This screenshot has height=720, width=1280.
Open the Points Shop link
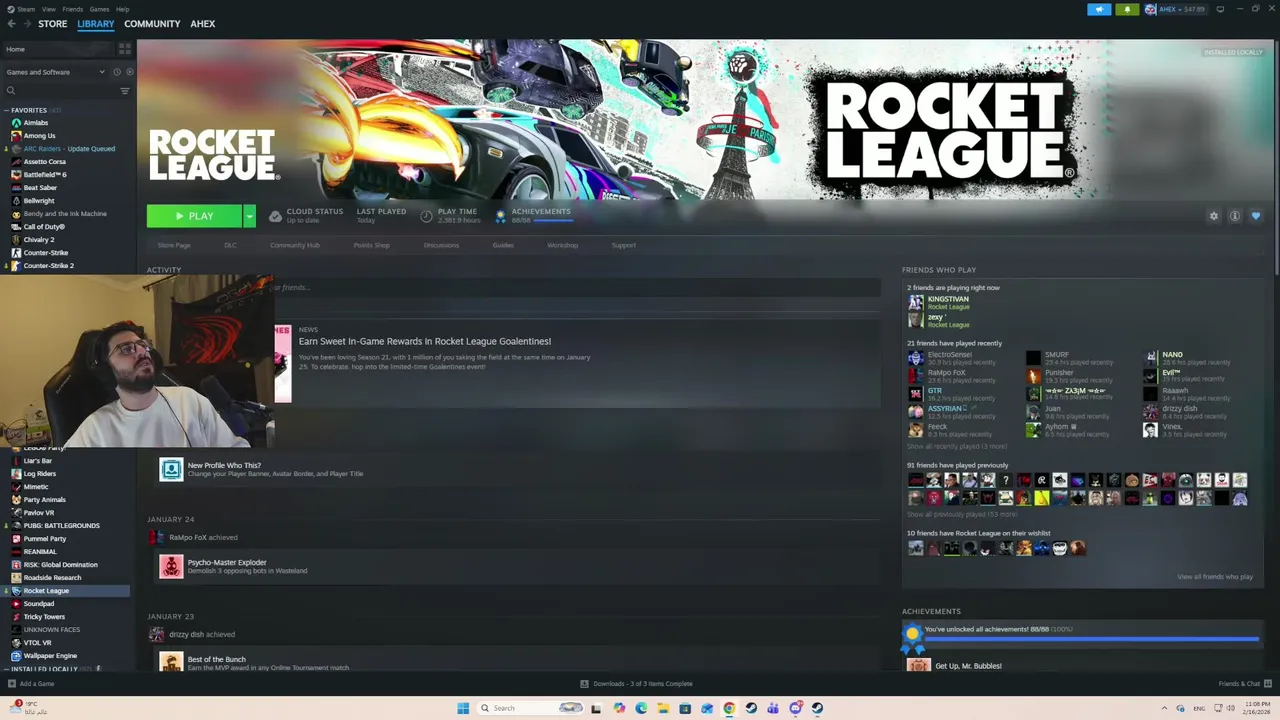pyautogui.click(x=372, y=245)
